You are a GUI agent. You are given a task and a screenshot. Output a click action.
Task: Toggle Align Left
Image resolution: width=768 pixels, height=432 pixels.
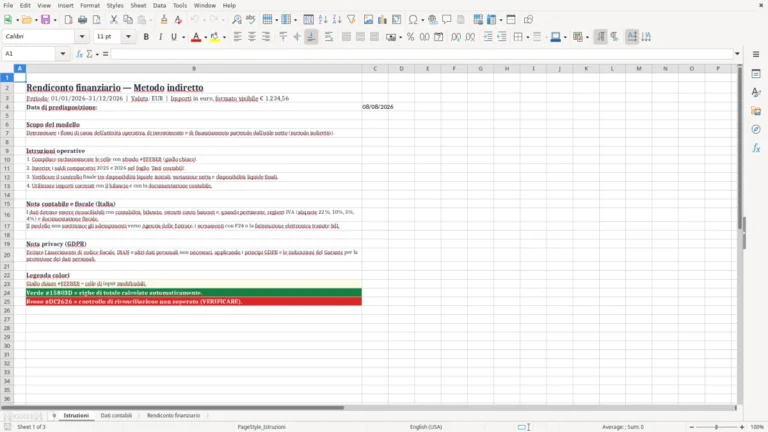[x=238, y=37]
